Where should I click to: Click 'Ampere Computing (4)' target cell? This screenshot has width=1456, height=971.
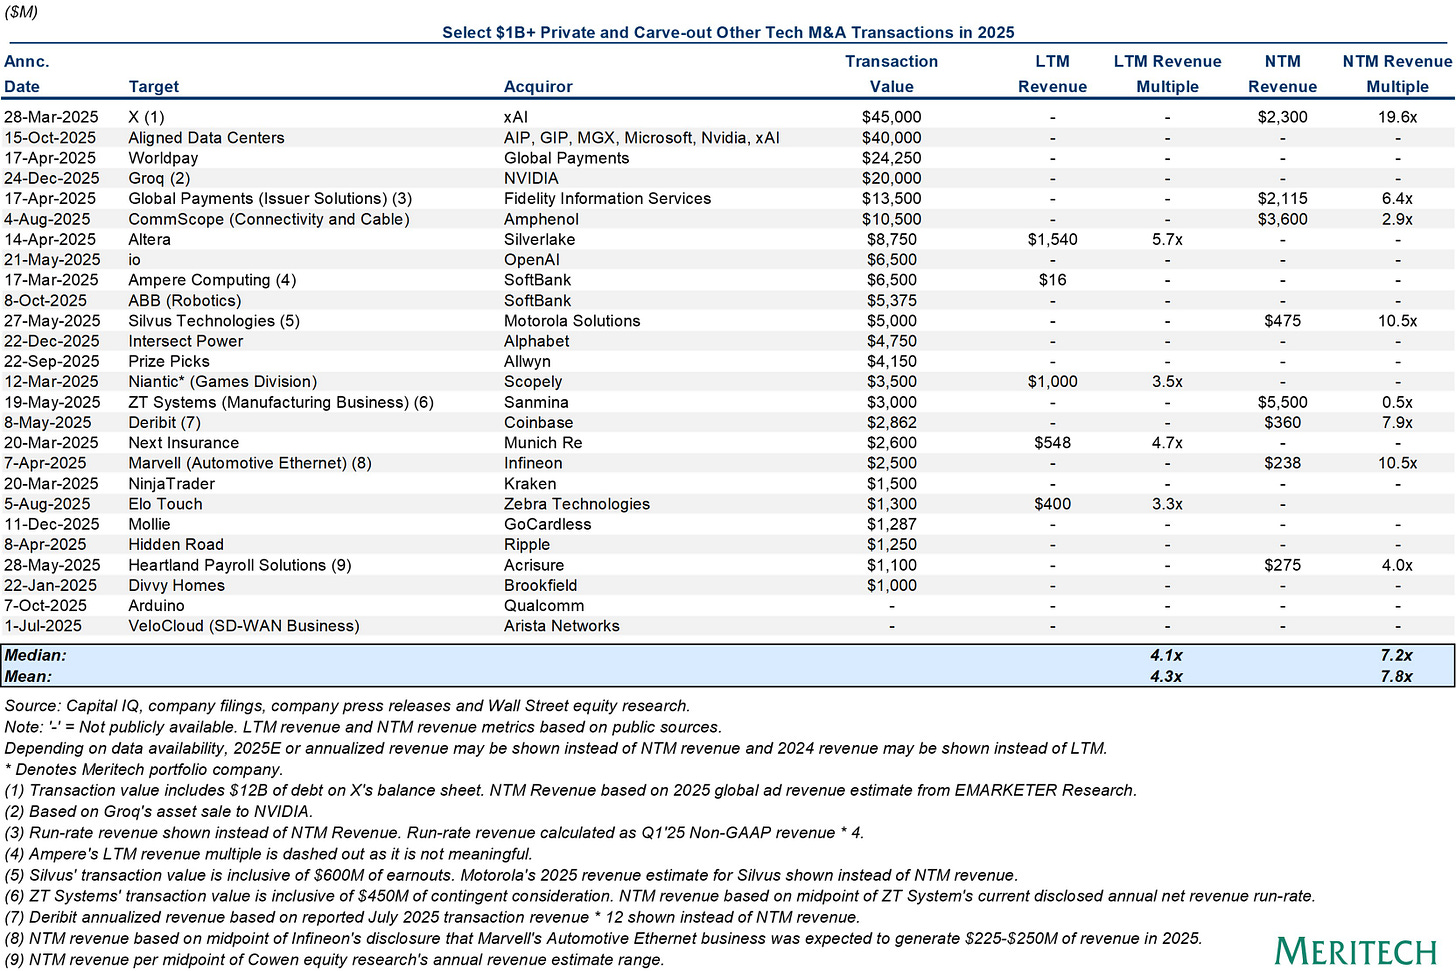(x=212, y=280)
